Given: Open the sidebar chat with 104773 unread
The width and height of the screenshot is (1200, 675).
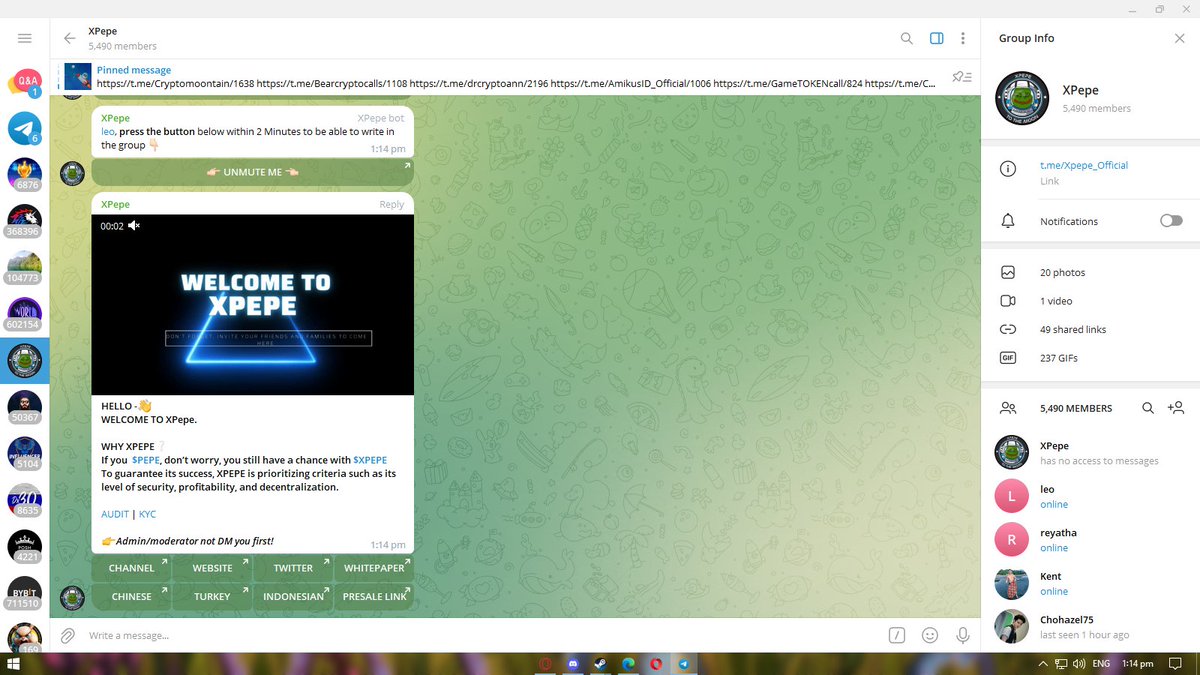Looking at the screenshot, I should tap(24, 266).
